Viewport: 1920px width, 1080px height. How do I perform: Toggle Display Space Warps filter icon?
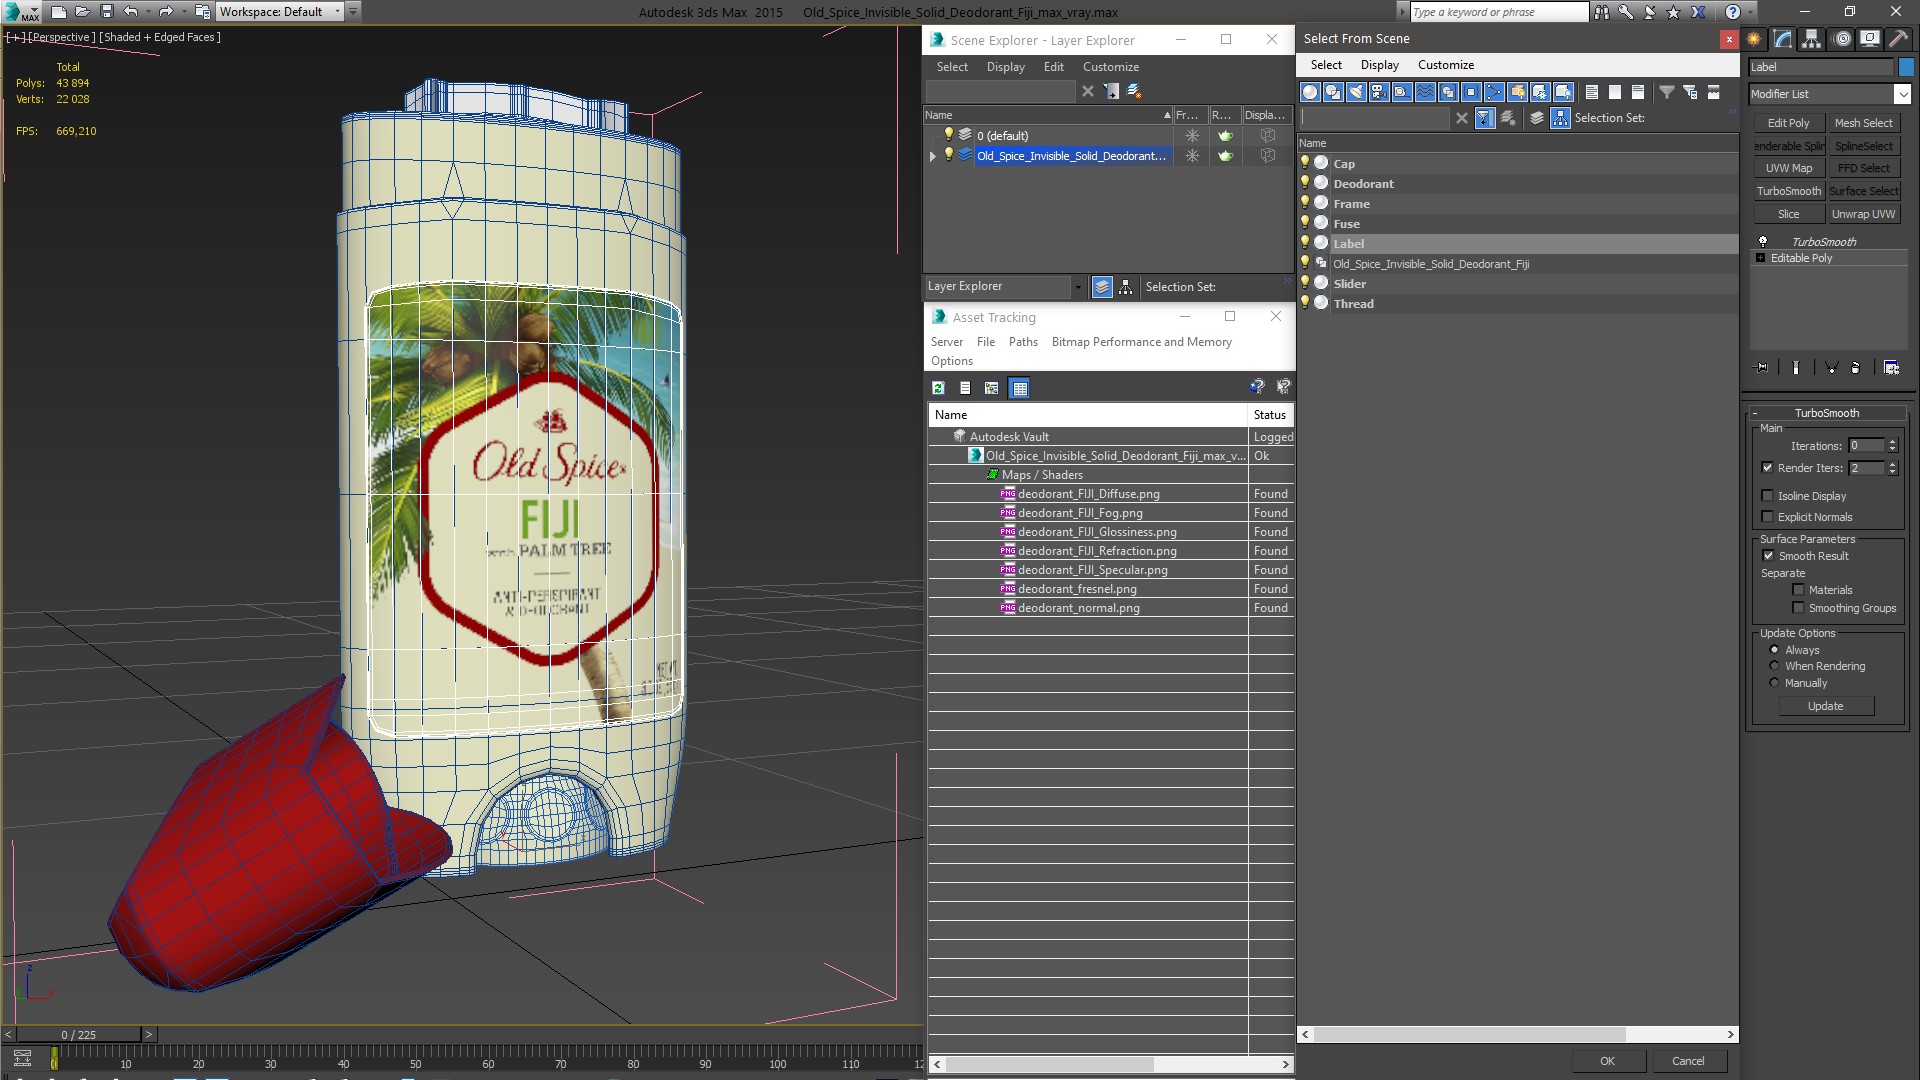tap(1425, 92)
